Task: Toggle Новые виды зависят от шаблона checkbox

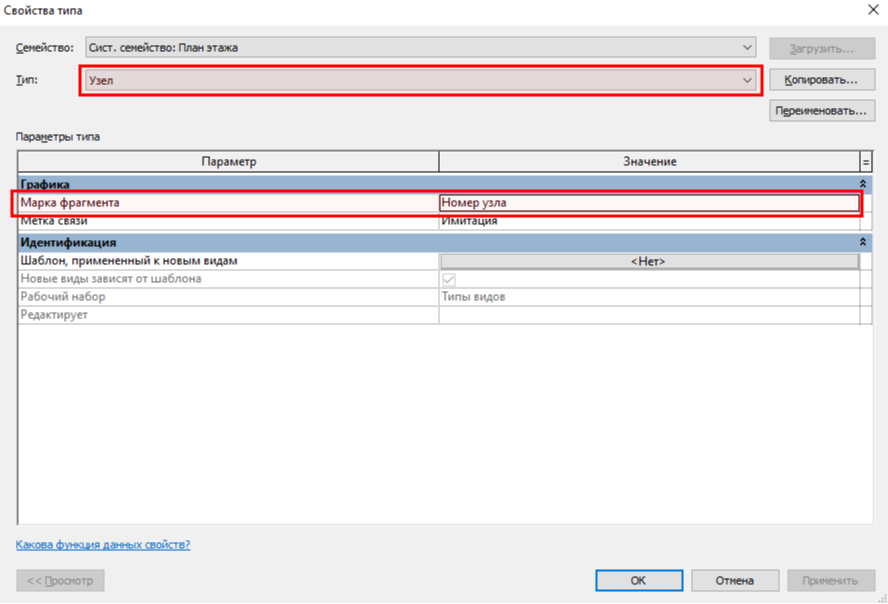Action: tap(449, 279)
